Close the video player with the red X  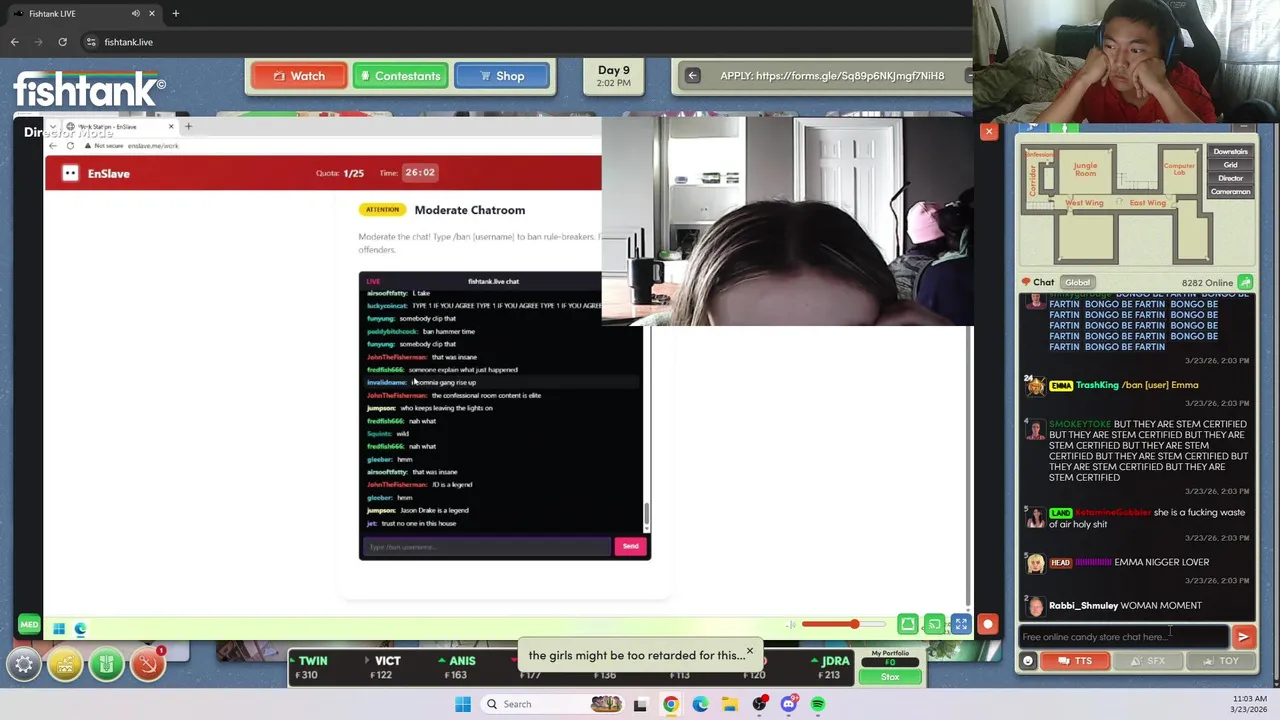989,131
